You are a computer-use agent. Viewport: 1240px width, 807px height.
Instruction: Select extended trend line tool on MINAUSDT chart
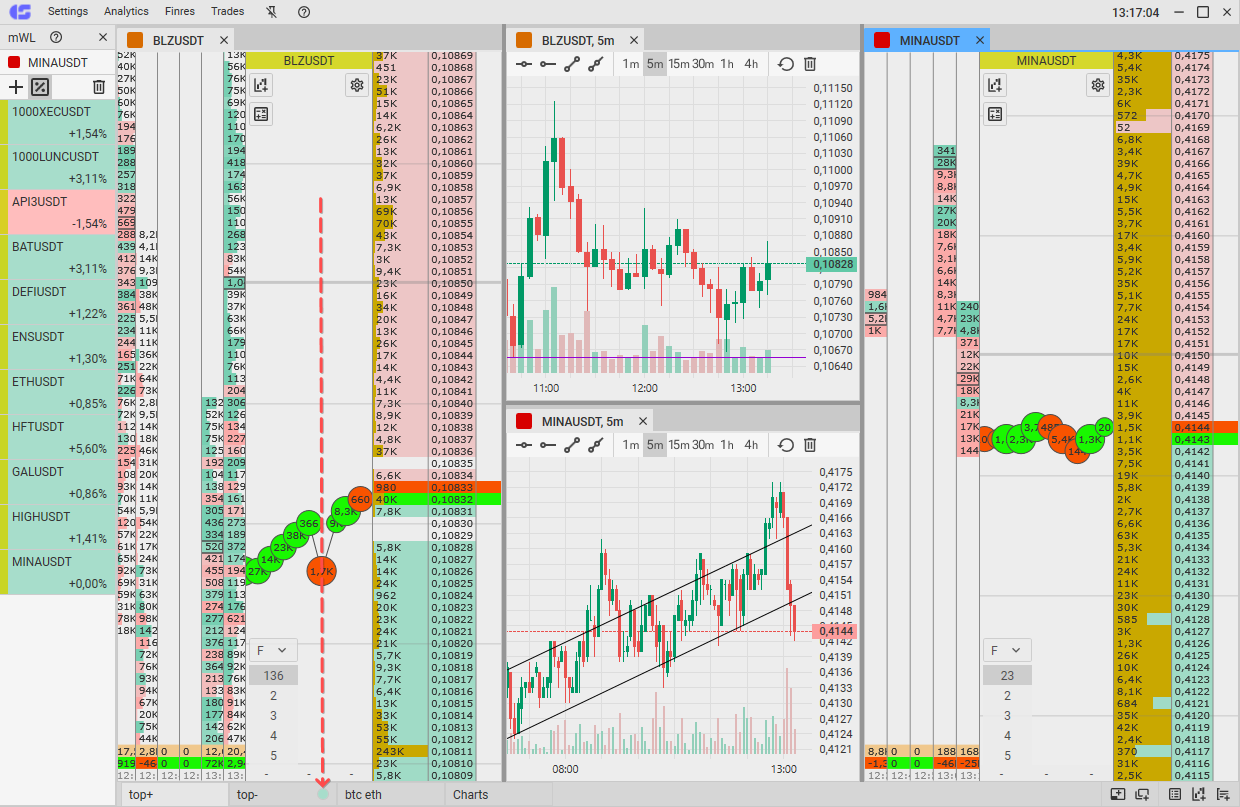coord(596,445)
